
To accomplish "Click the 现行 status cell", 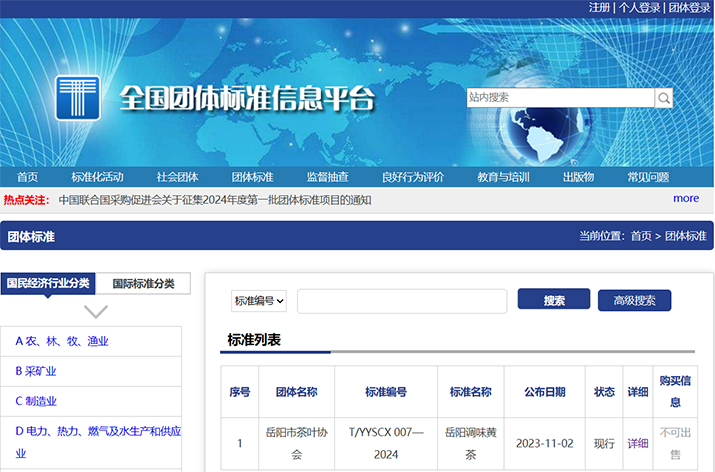I will coord(604,443).
